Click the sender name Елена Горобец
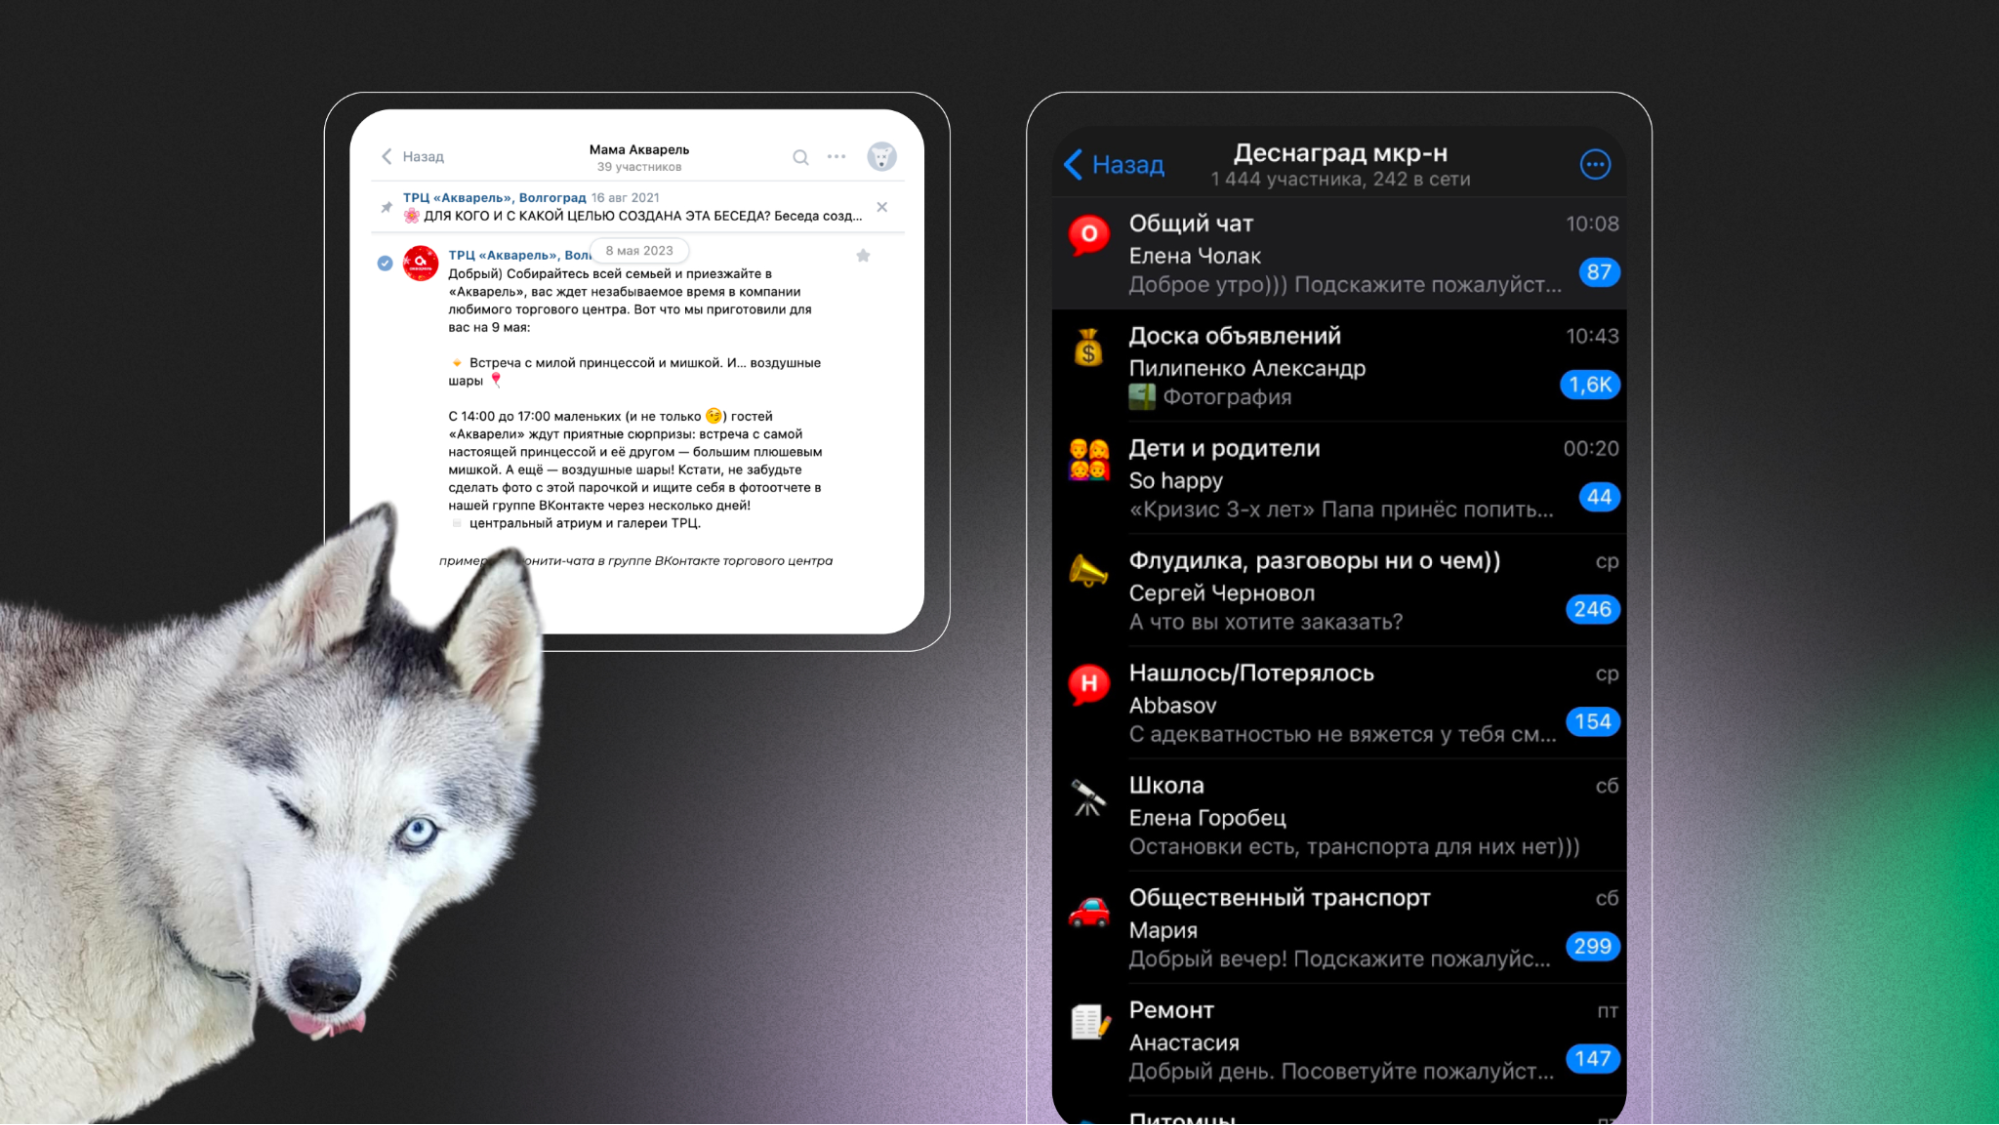The width and height of the screenshot is (1999, 1125). tap(1207, 818)
